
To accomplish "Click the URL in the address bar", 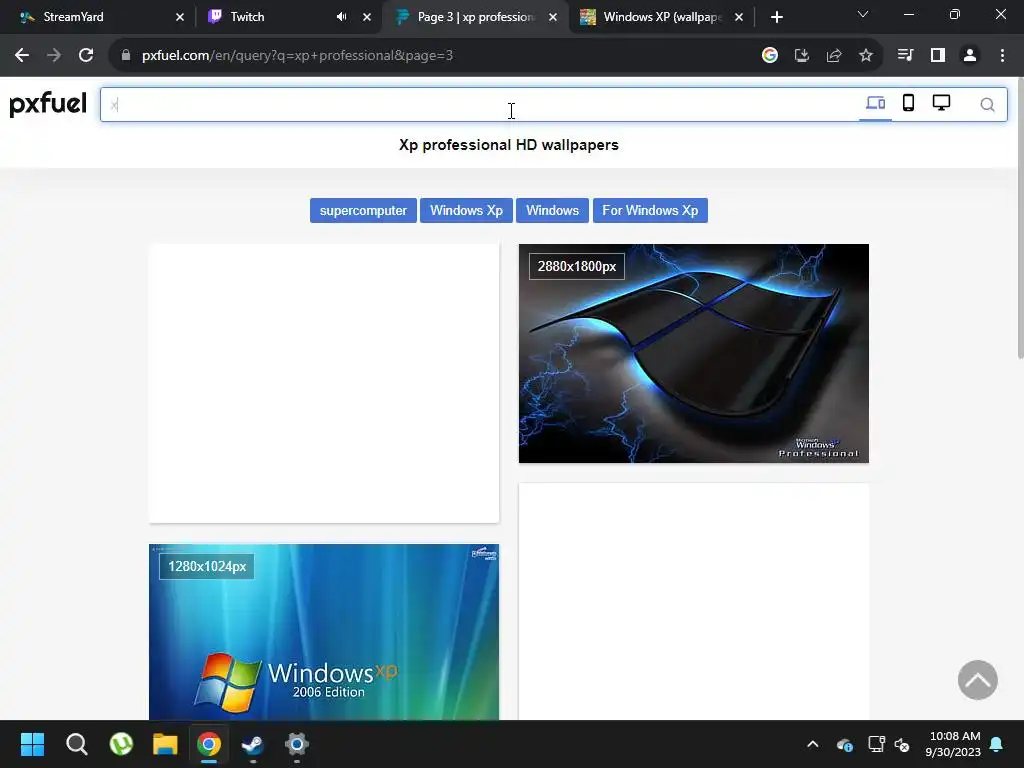I will (297, 56).
